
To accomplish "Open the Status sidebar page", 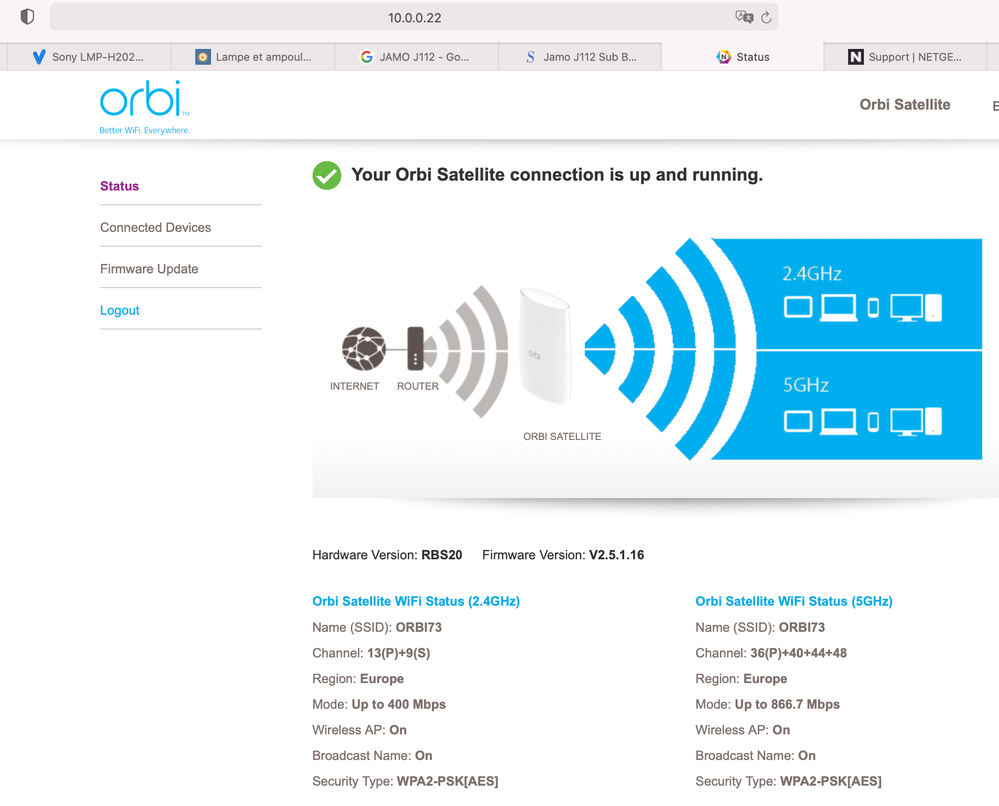I will coord(119,186).
